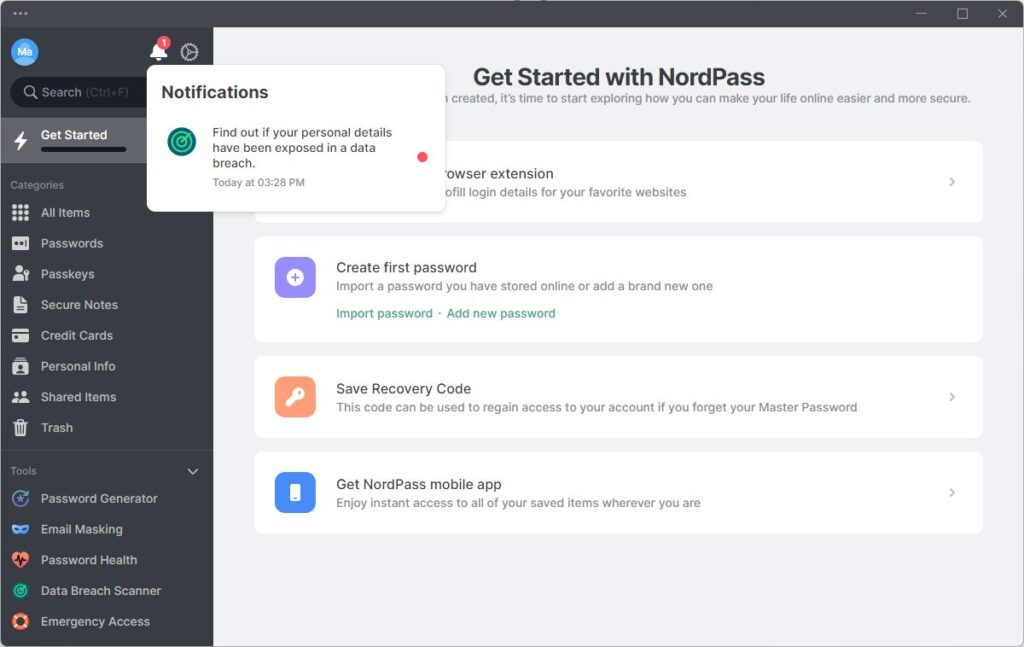Image resolution: width=1024 pixels, height=647 pixels.
Task: Click the red unread dot on notification
Action: point(423,157)
